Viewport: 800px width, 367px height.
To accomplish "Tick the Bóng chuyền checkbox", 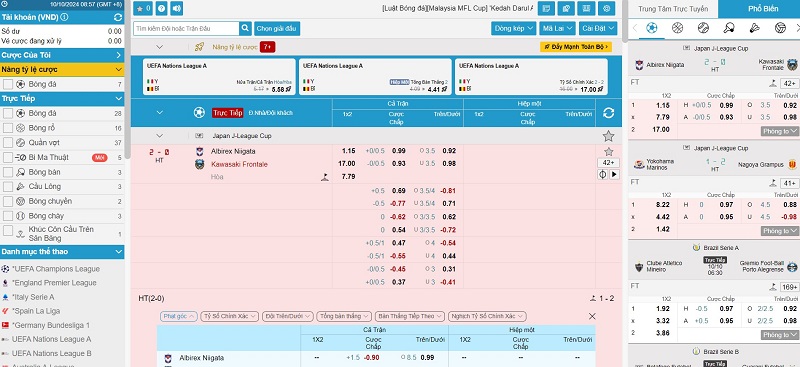I will [x=8, y=202].
